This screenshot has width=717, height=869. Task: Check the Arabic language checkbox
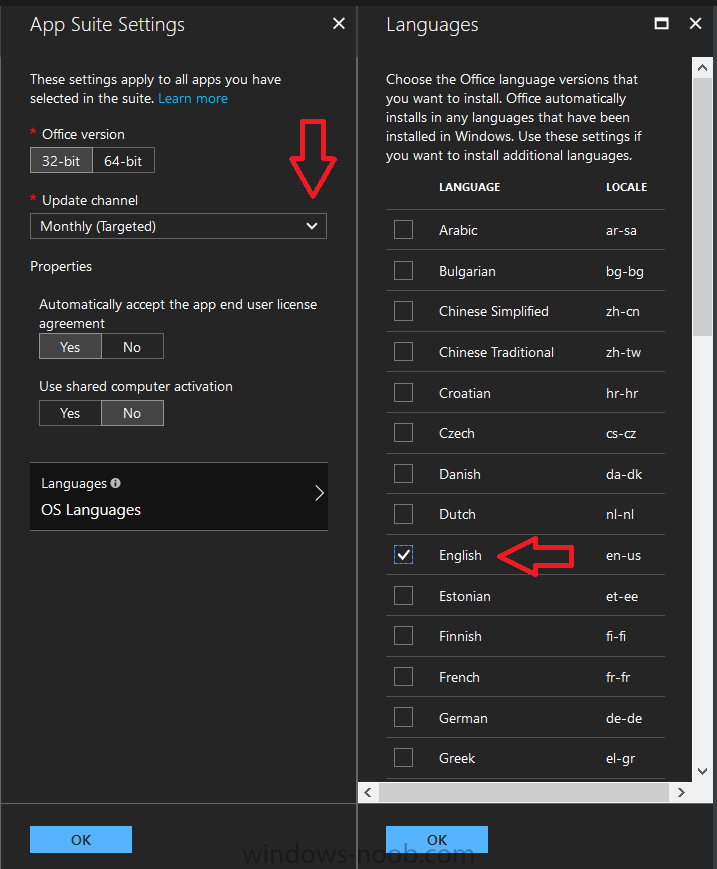[x=403, y=229]
